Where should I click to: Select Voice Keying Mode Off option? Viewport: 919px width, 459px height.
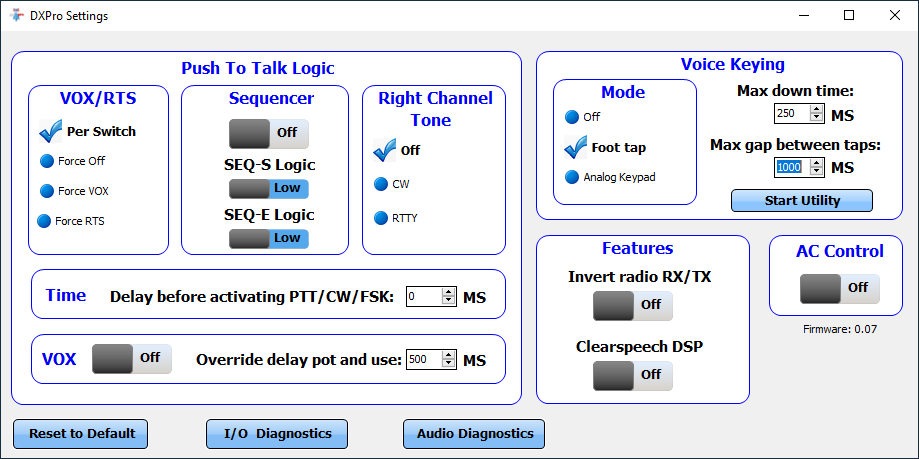coord(583,117)
